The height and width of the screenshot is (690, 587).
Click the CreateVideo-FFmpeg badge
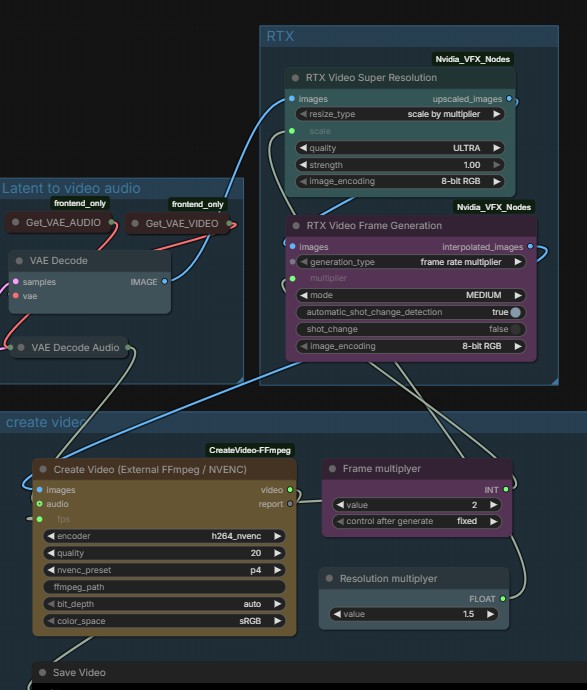click(x=250, y=450)
